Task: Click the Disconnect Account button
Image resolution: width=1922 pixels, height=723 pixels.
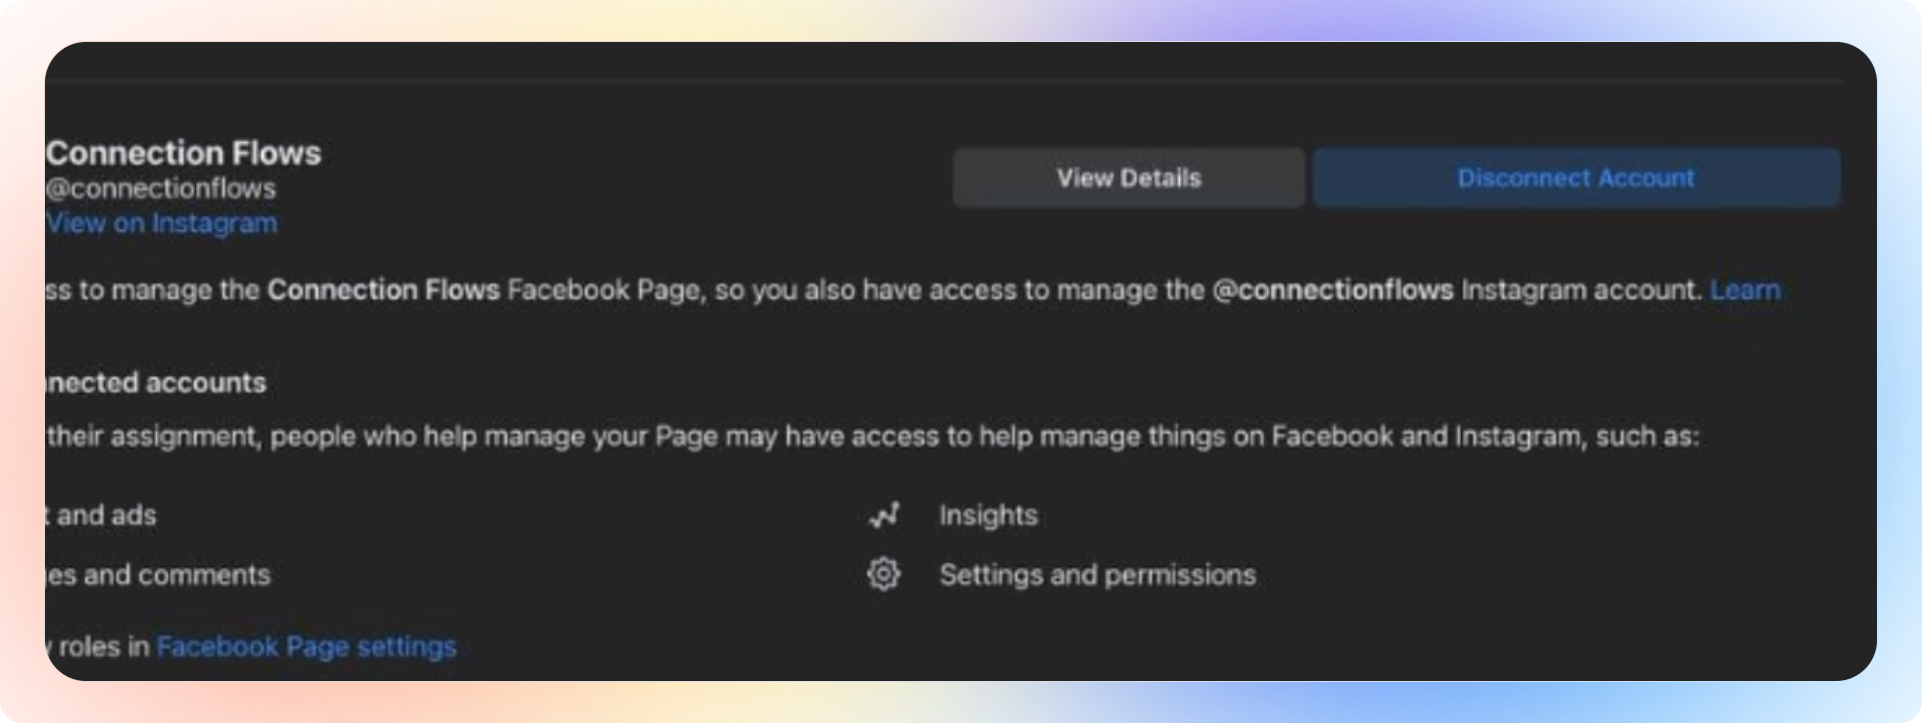Action: click(x=1576, y=178)
